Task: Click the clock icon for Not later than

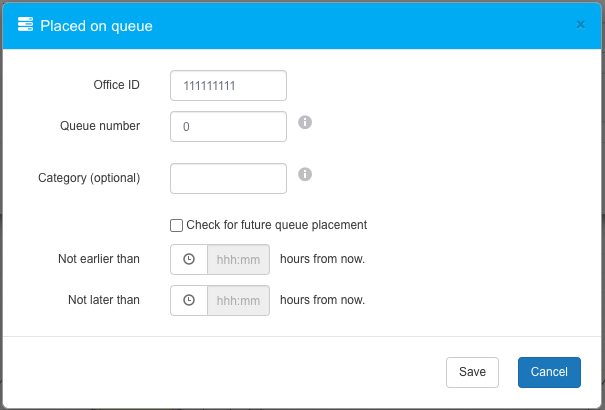Action: pos(189,300)
